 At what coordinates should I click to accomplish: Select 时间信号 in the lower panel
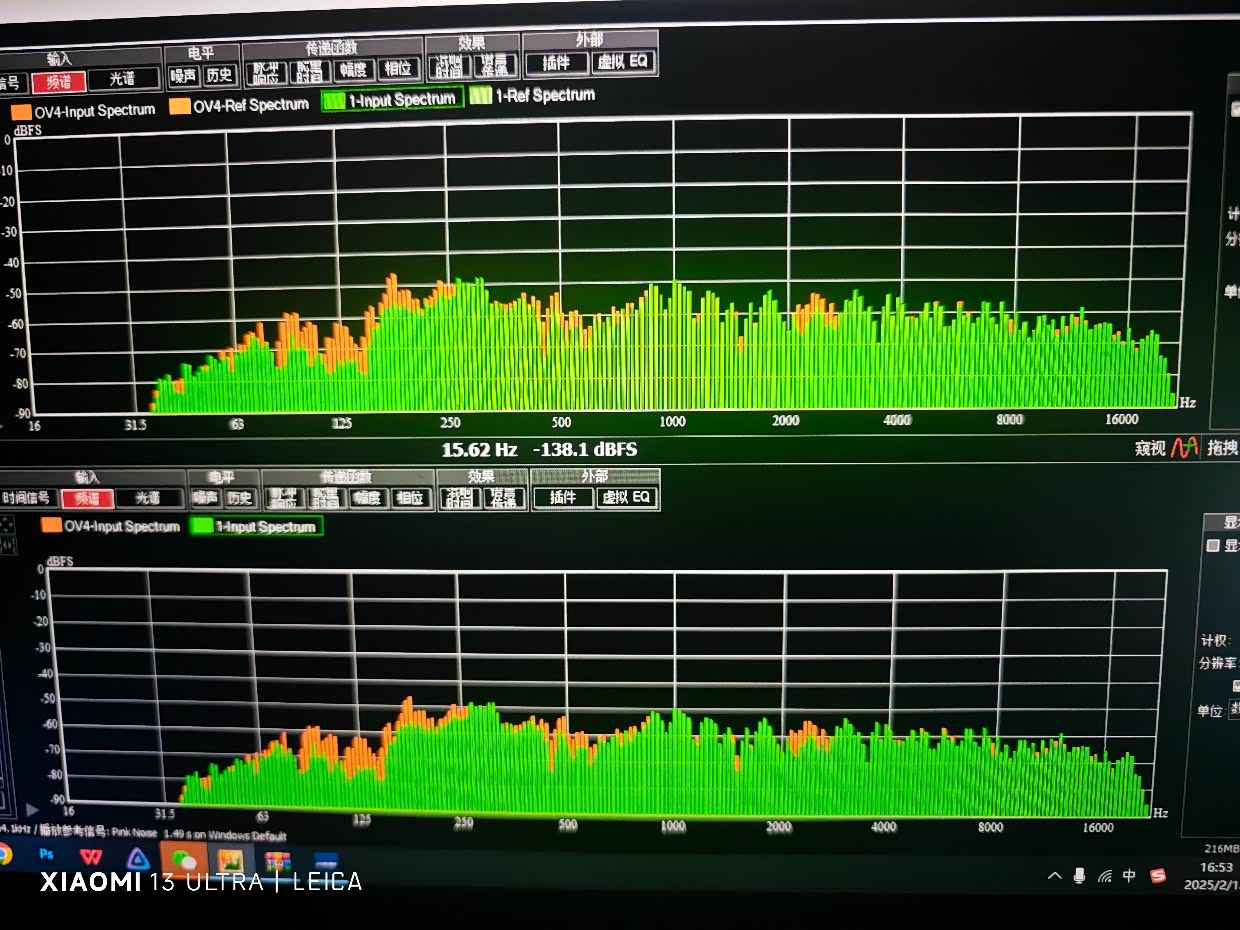tap(26, 498)
